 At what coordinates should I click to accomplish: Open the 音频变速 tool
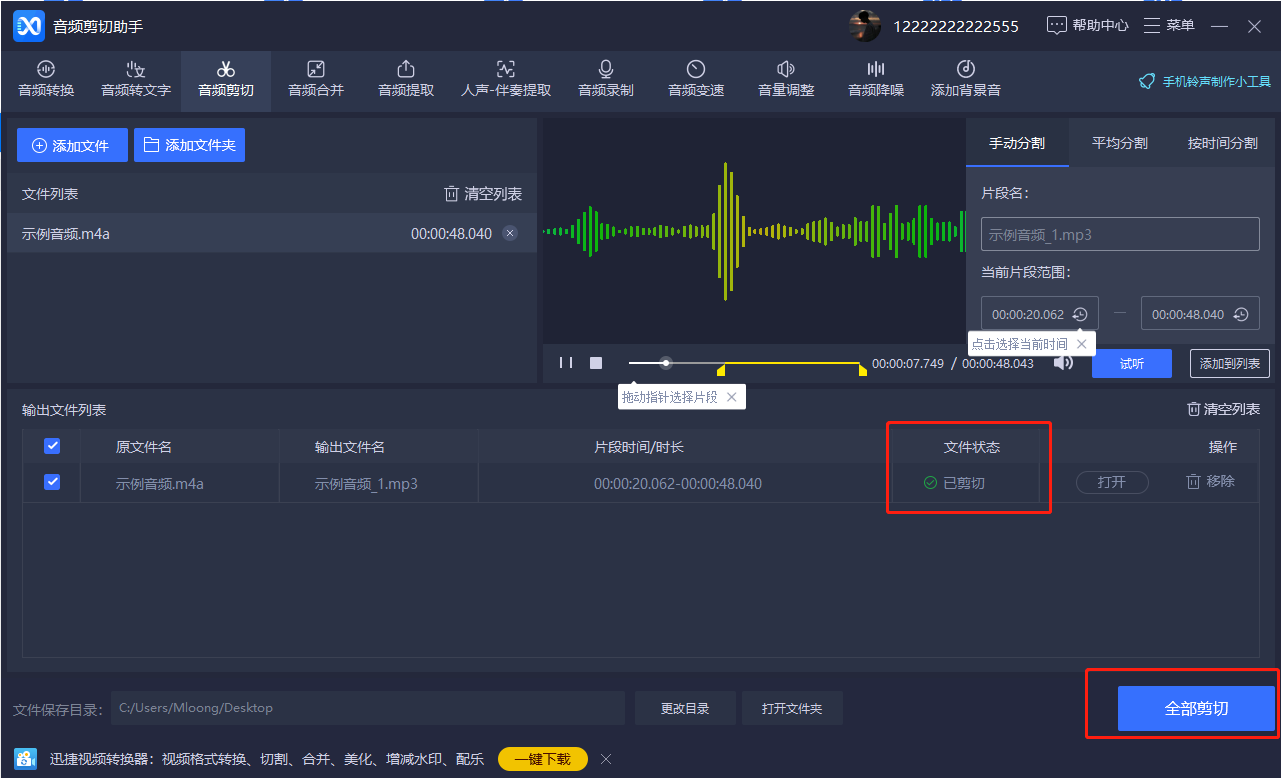pyautogui.click(x=696, y=79)
